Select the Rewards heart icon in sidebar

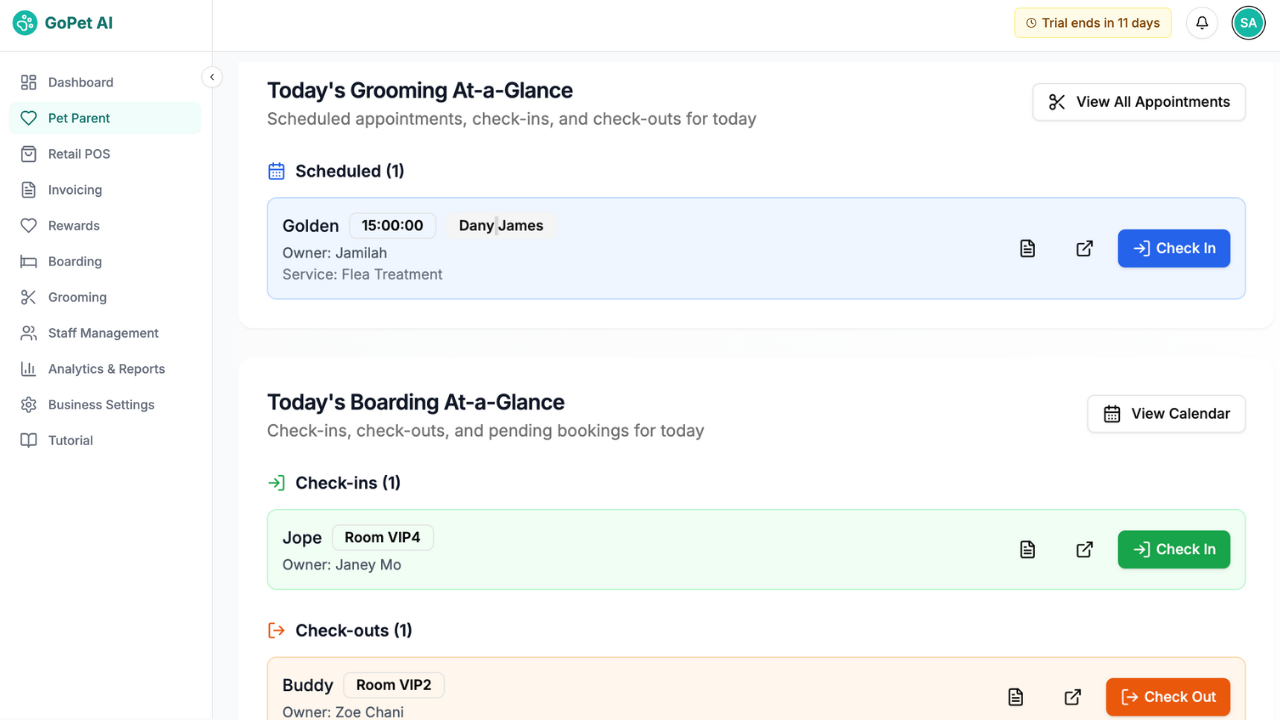point(28,225)
